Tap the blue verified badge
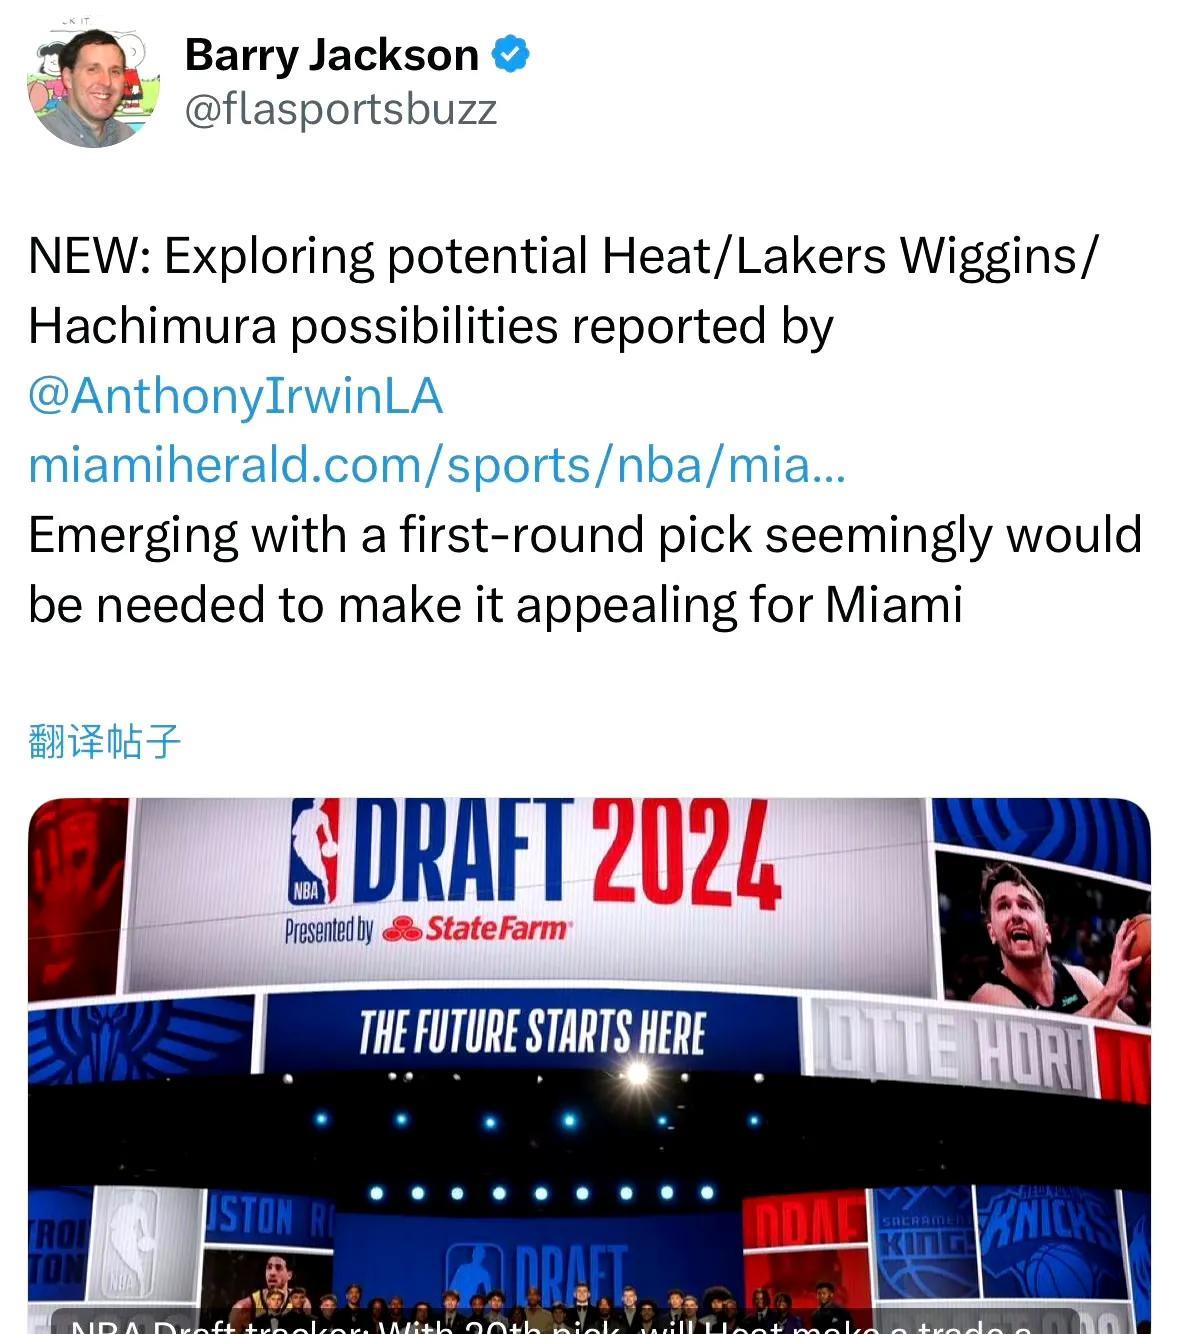The image size is (1179, 1334). point(511,54)
